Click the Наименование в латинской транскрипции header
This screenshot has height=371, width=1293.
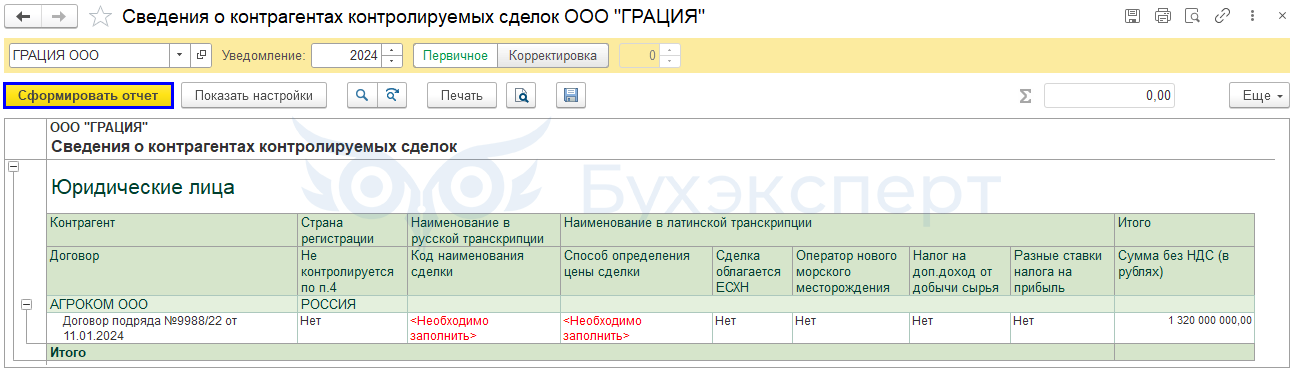[838, 229]
